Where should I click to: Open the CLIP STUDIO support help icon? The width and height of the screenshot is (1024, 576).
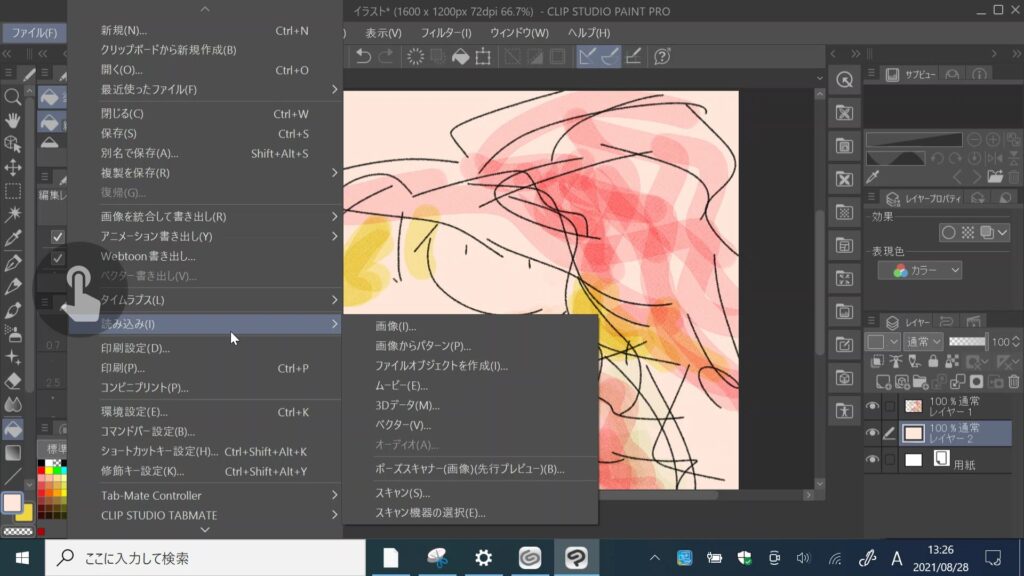[662, 57]
